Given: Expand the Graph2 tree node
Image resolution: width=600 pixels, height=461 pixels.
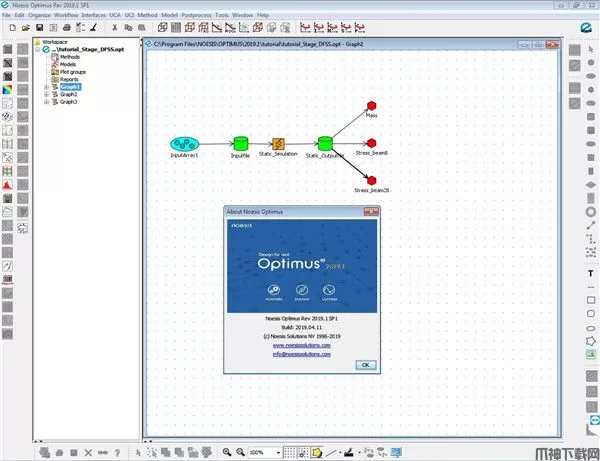Looking at the screenshot, I should pos(46,94).
